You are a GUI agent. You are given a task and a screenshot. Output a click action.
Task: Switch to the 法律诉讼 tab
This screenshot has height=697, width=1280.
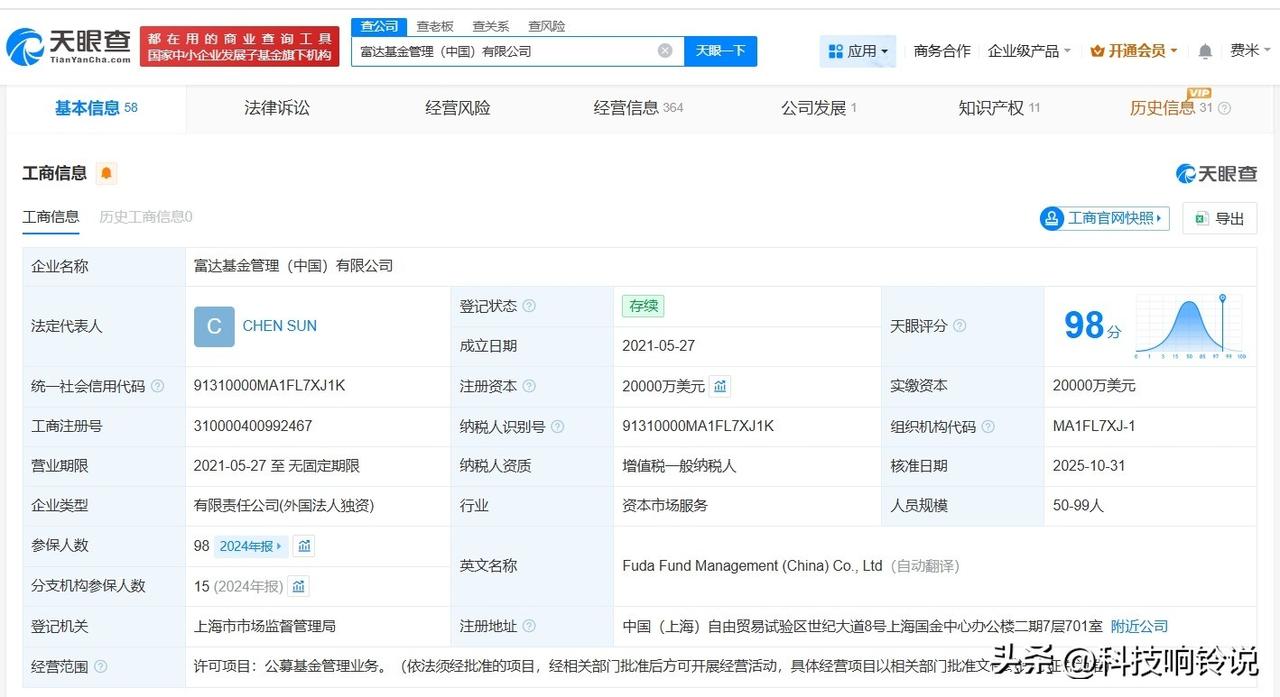coord(277,108)
